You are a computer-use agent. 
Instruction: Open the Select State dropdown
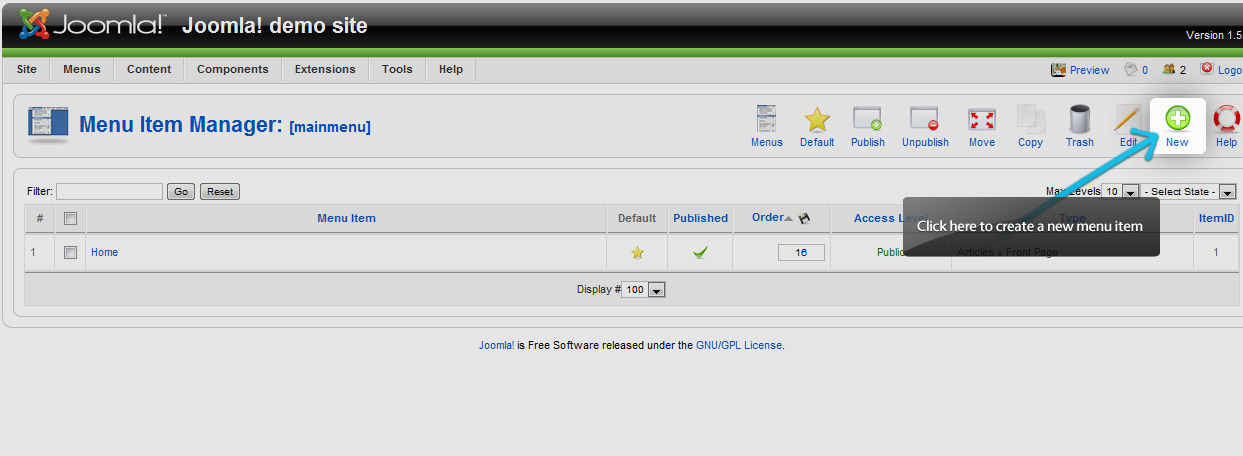click(x=1190, y=191)
